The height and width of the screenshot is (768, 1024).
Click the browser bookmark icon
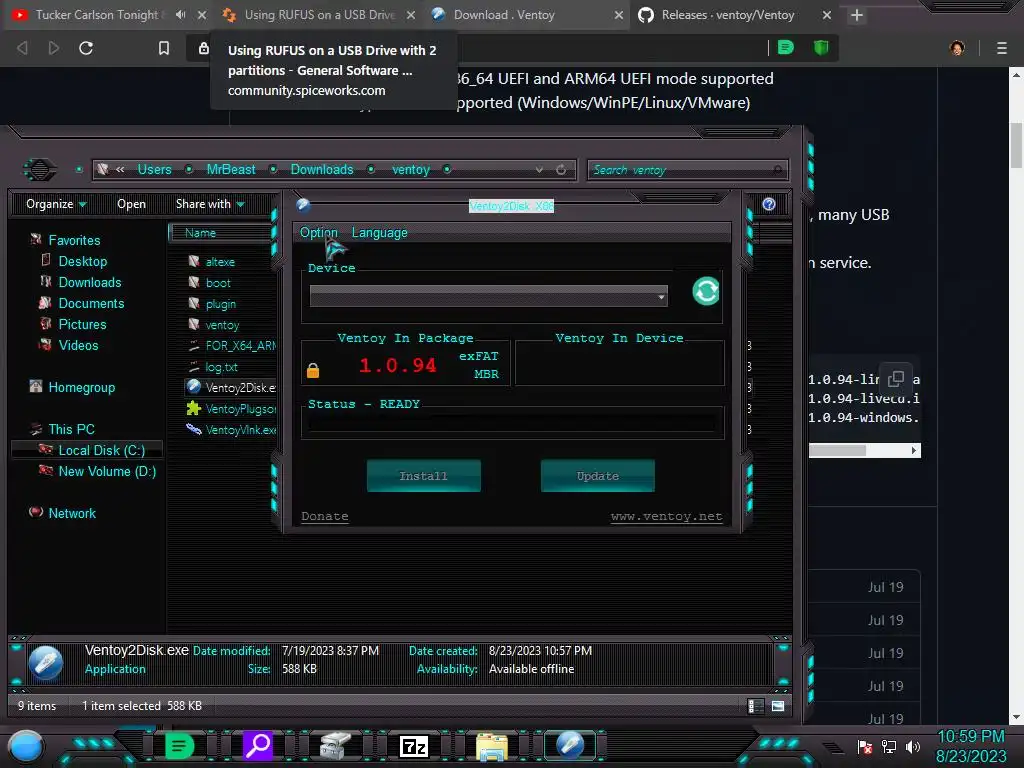(164, 48)
